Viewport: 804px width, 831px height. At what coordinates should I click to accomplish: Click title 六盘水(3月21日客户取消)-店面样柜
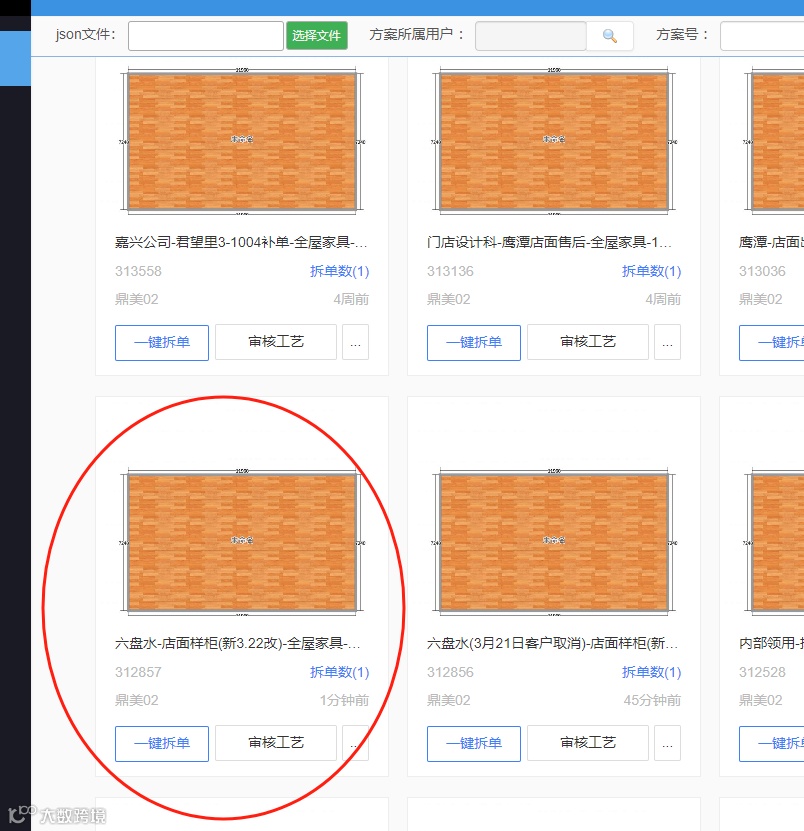tap(552, 643)
